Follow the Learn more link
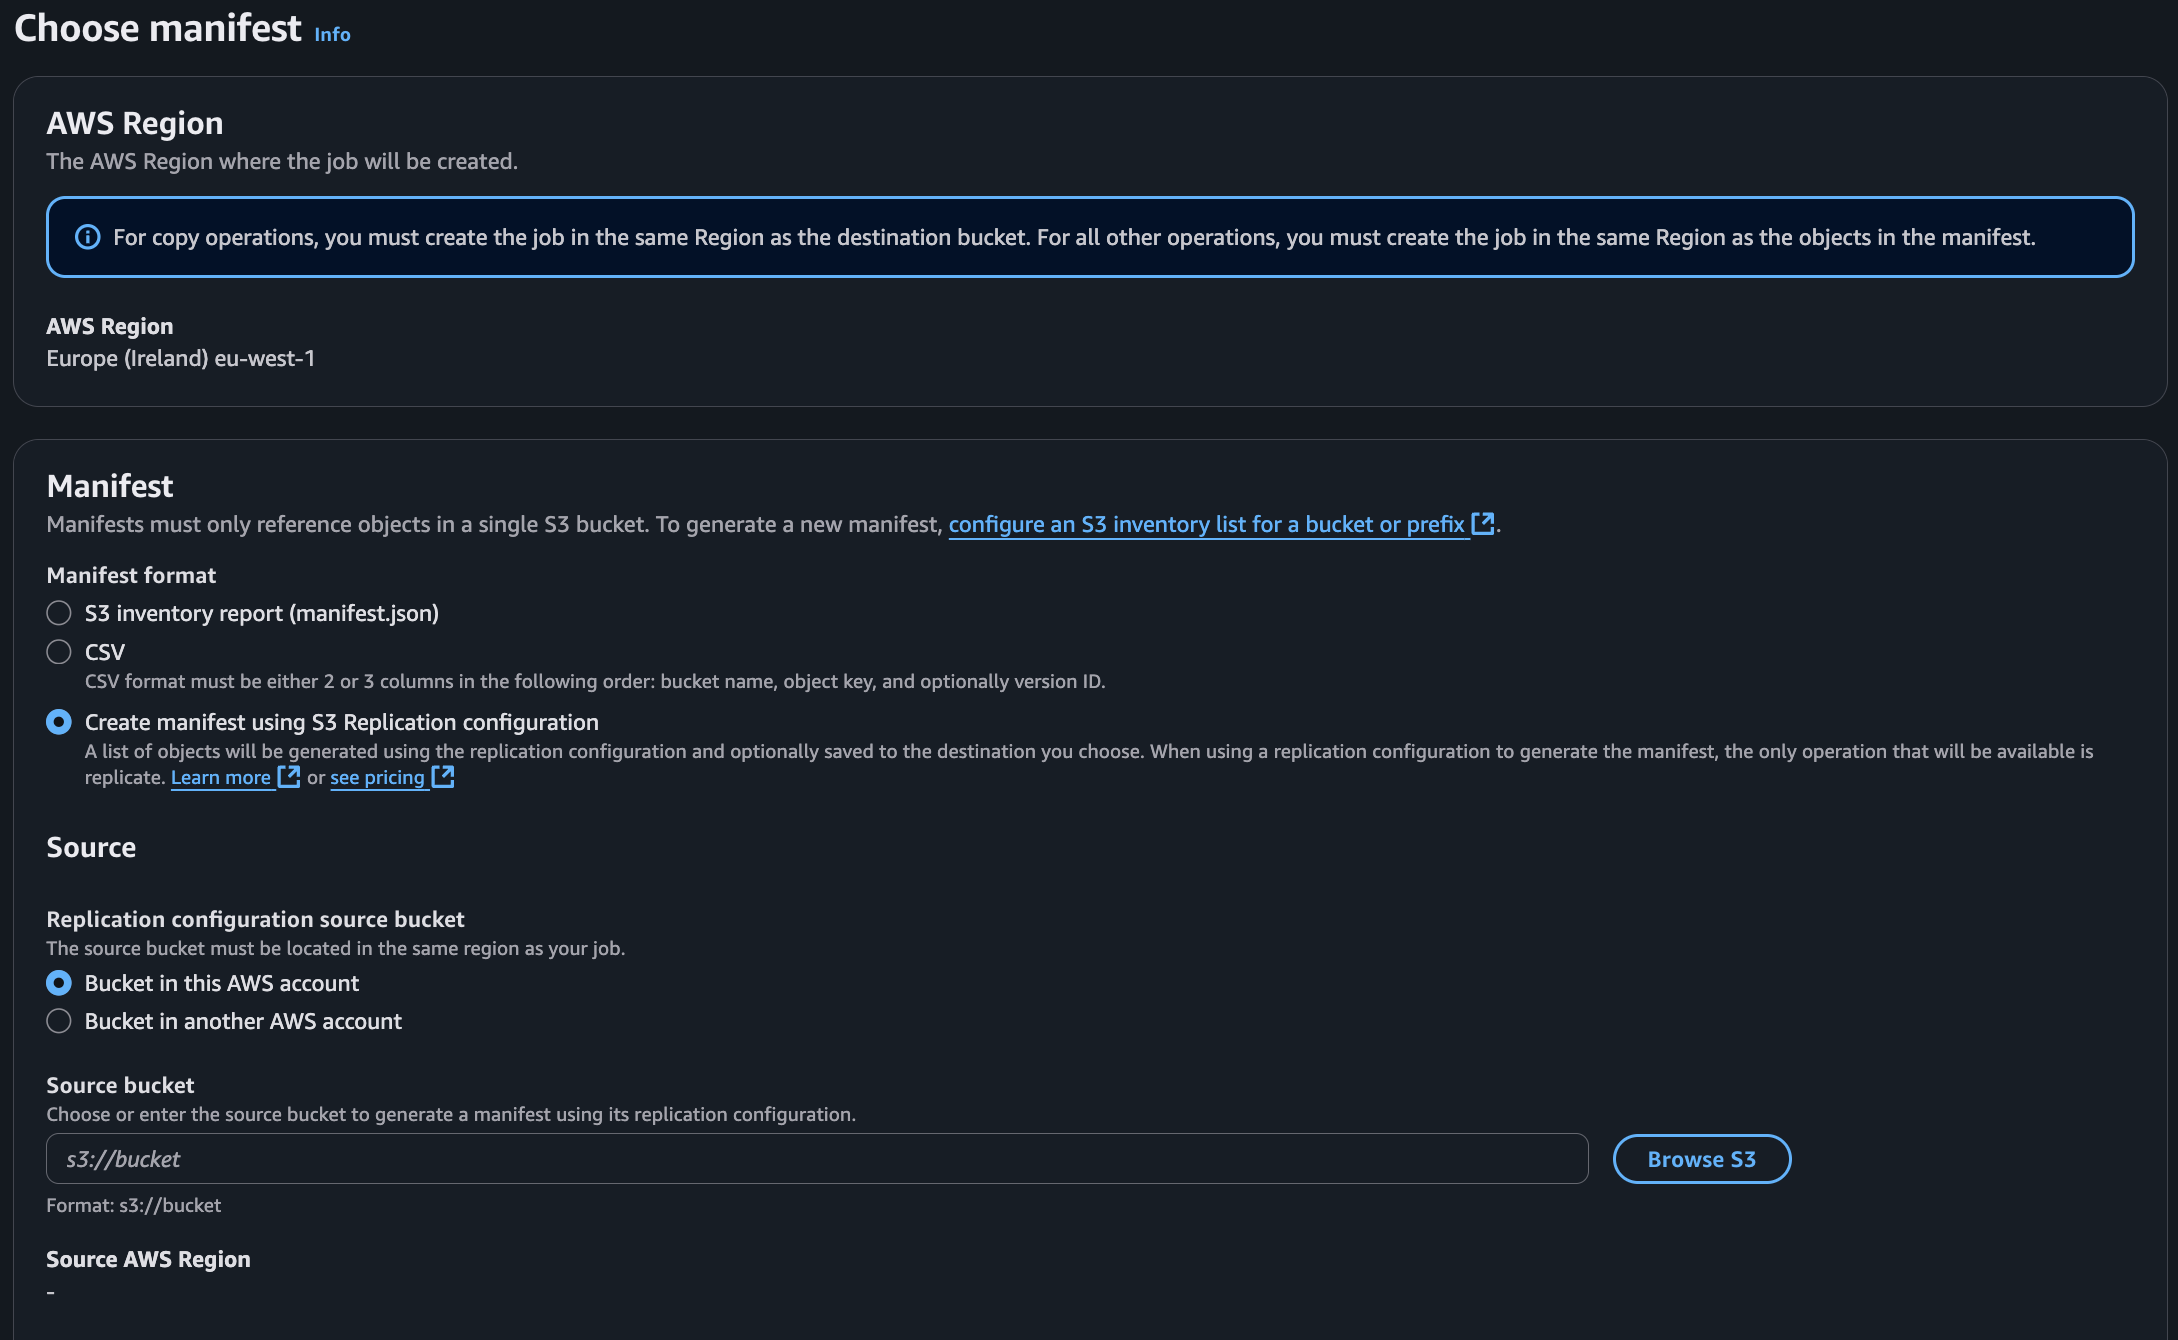 coord(221,777)
